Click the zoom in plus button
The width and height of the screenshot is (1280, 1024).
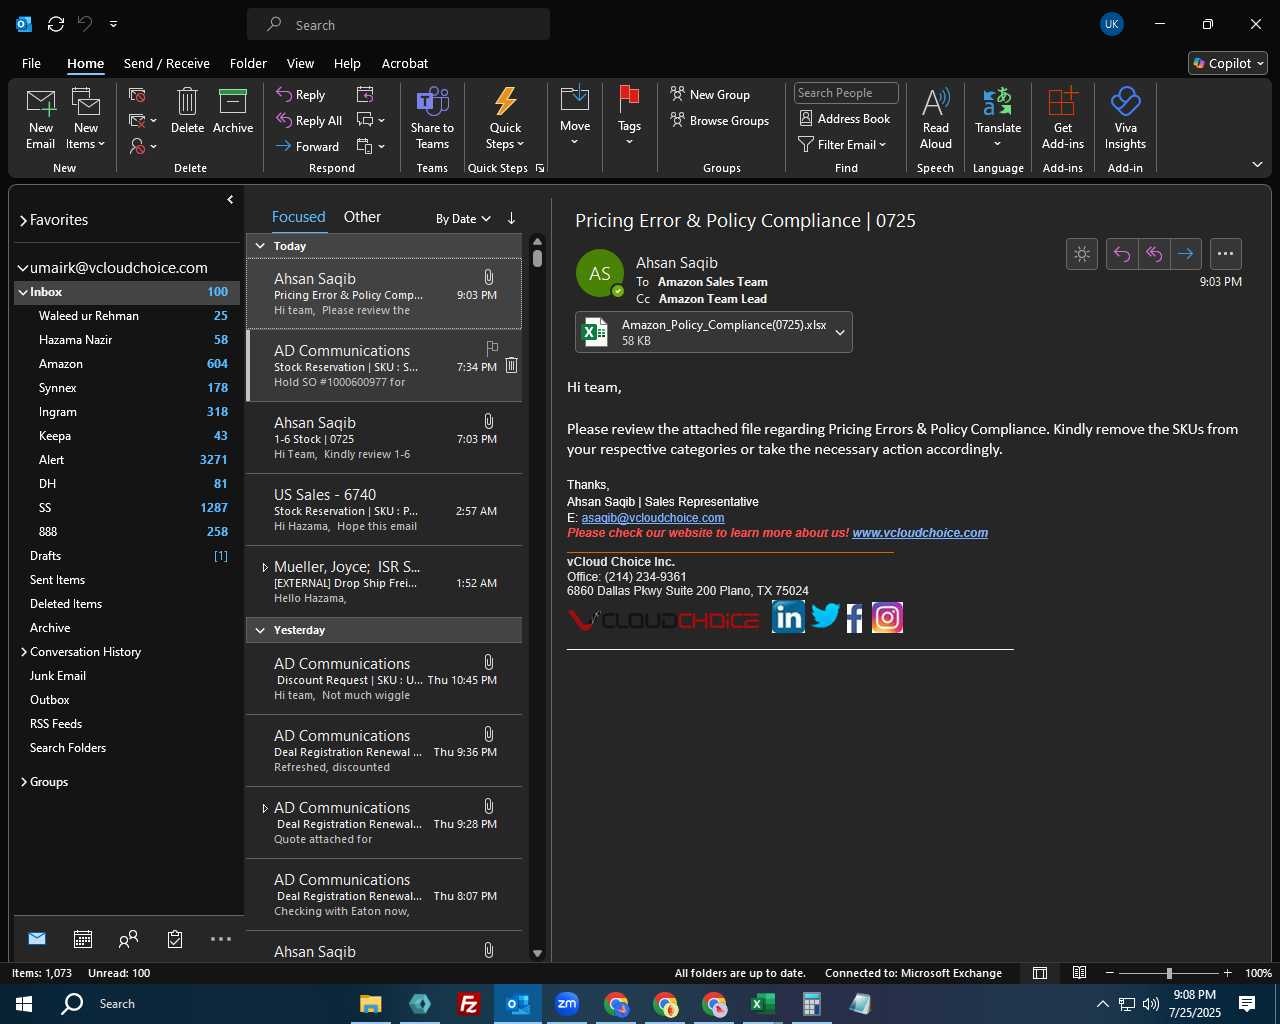pyautogui.click(x=1227, y=973)
